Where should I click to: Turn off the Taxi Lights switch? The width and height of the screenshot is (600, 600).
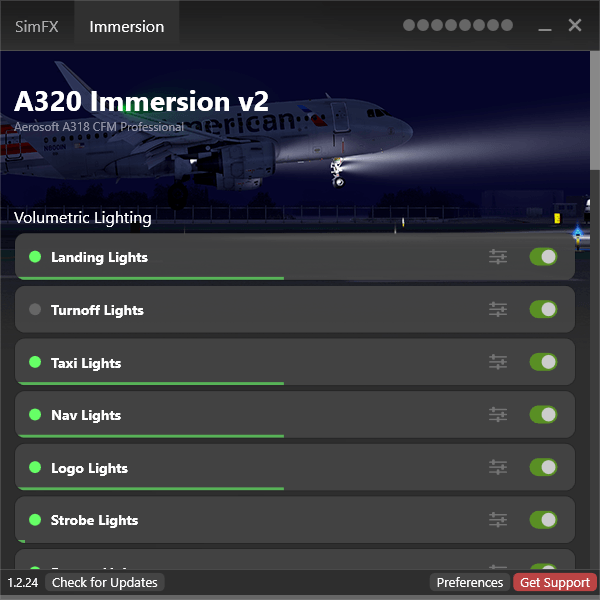[x=543, y=362]
